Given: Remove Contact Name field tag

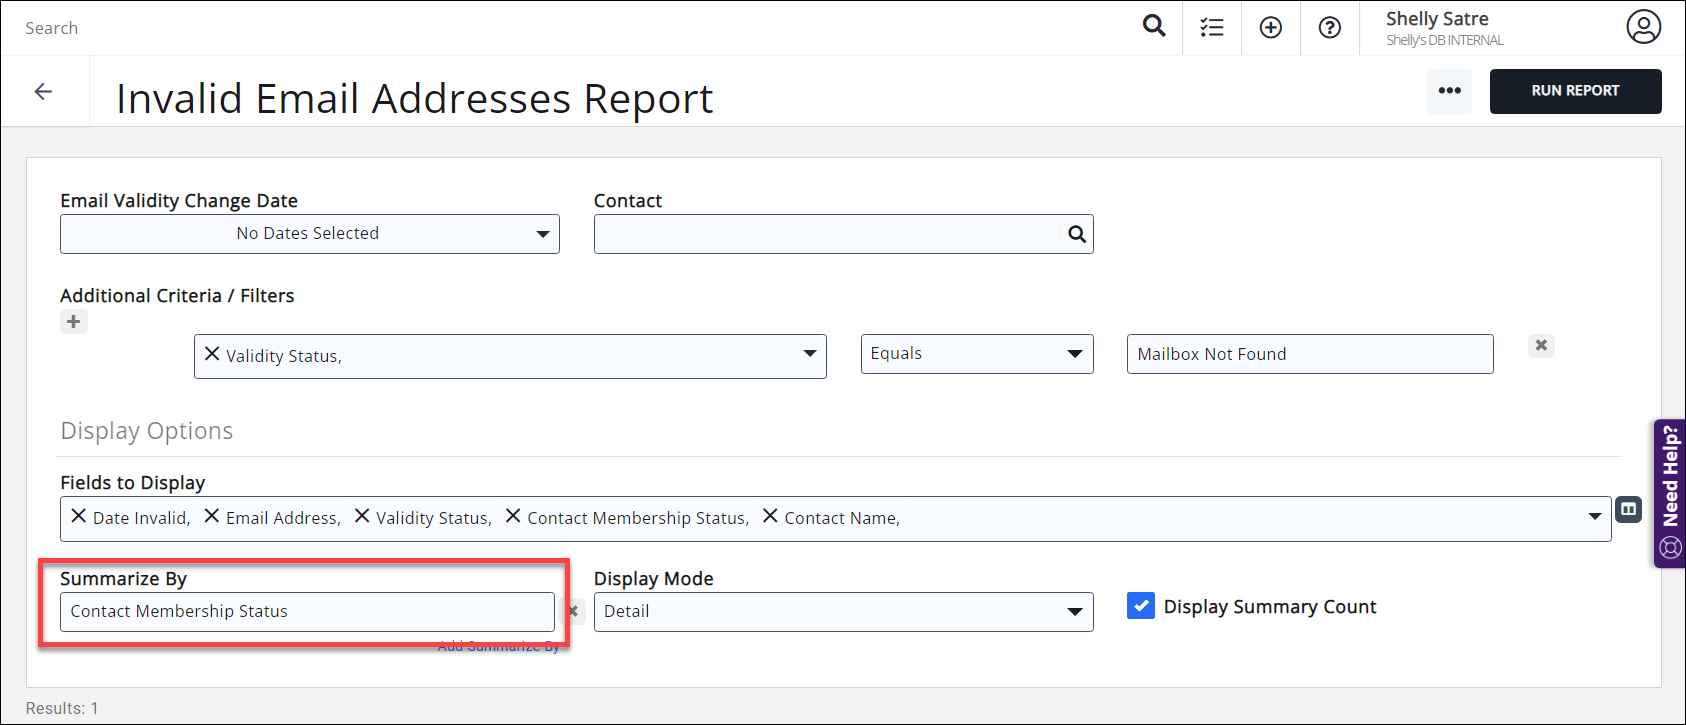Looking at the screenshot, I should coord(770,516).
